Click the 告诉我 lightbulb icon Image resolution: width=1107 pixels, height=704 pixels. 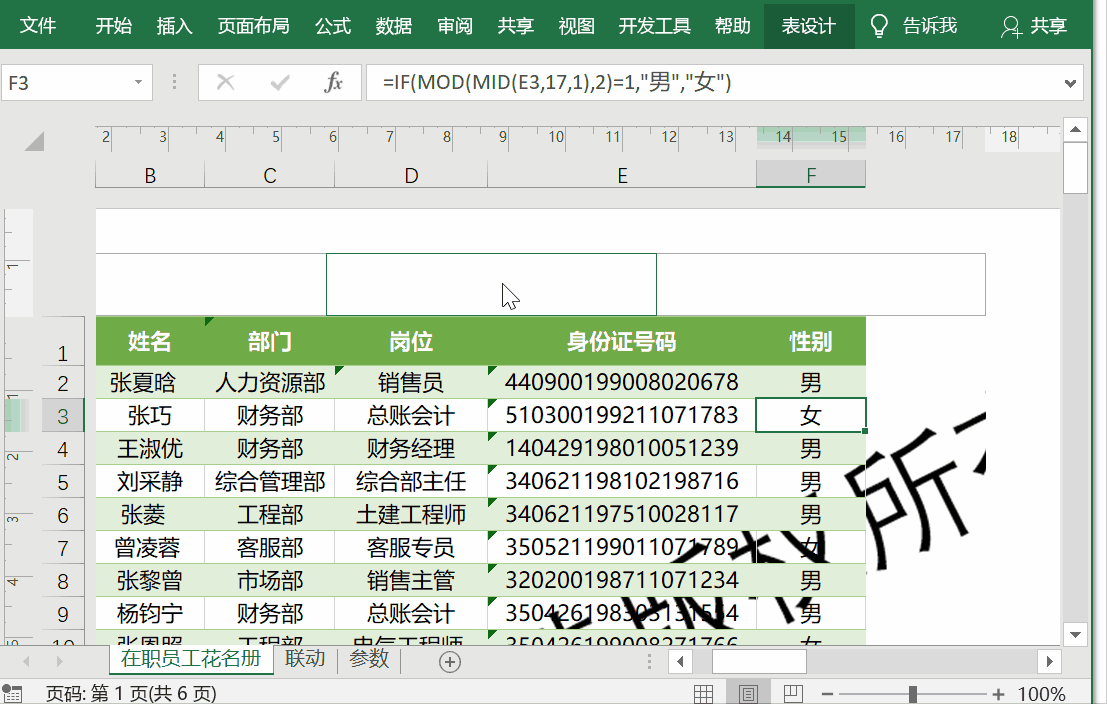(x=878, y=26)
